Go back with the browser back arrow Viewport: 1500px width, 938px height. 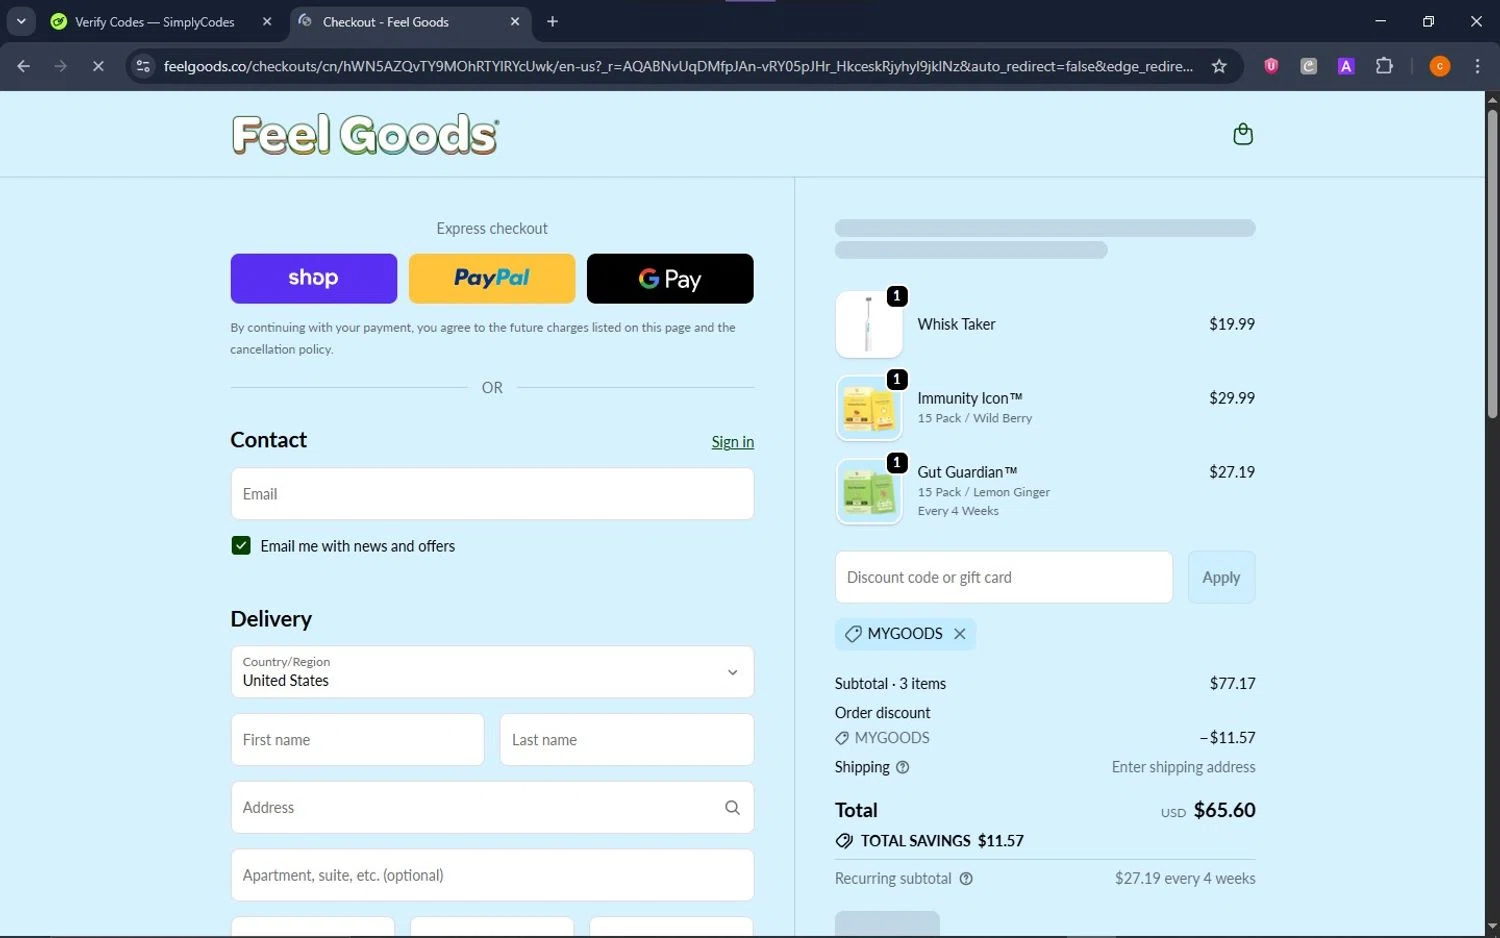tap(24, 66)
